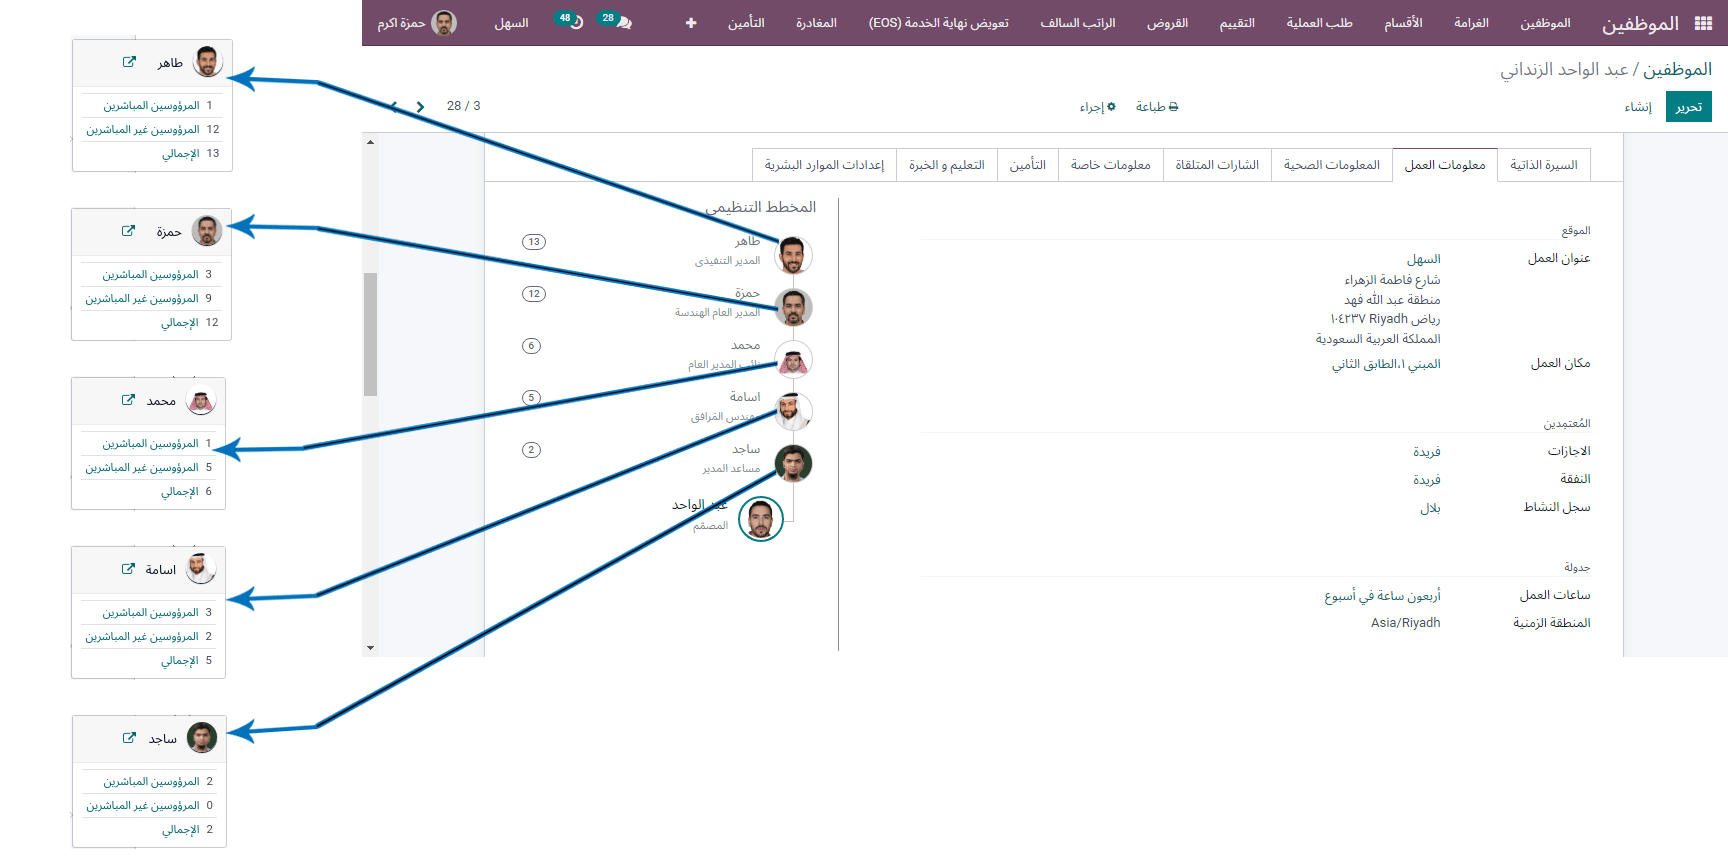Viewport: 1728px width, 864px height.
Task: Open the طباعة print dropdown
Action: (1157, 107)
